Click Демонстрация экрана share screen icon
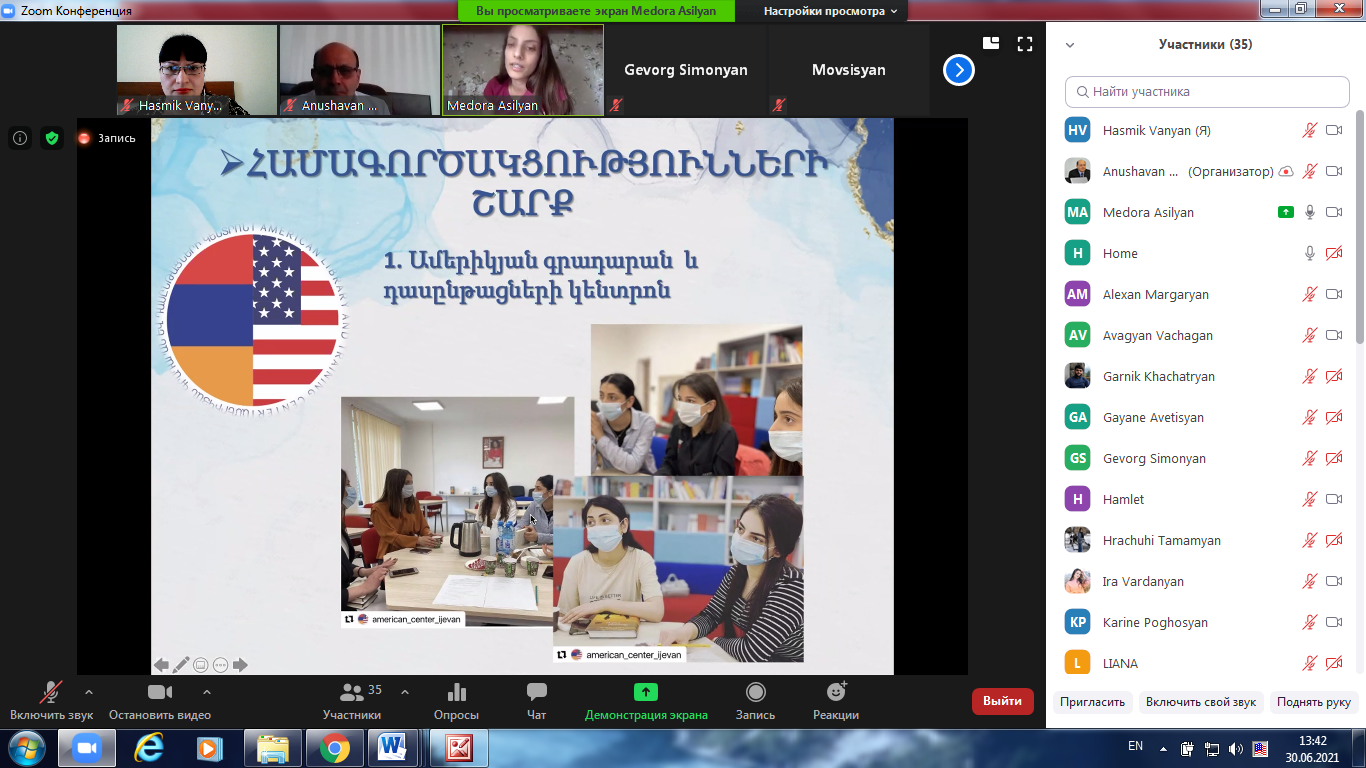This screenshot has height=768, width=1366. 646,692
